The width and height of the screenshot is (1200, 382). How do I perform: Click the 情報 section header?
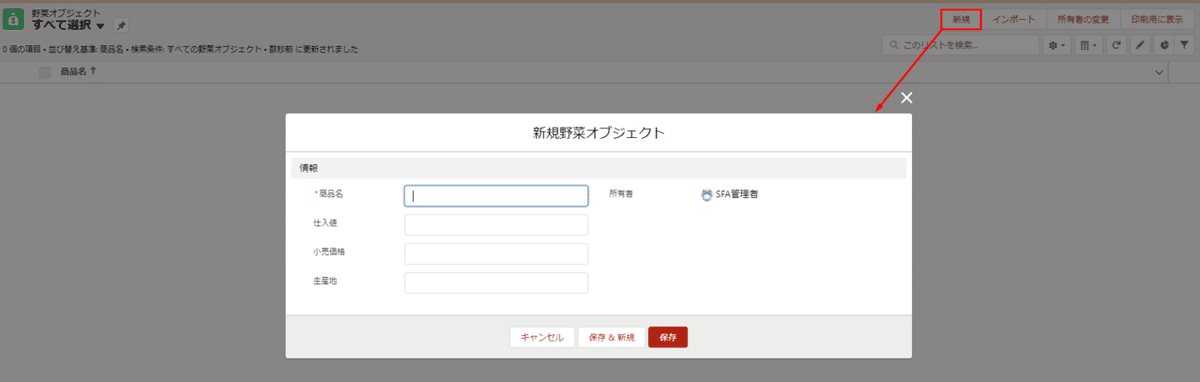point(598,168)
